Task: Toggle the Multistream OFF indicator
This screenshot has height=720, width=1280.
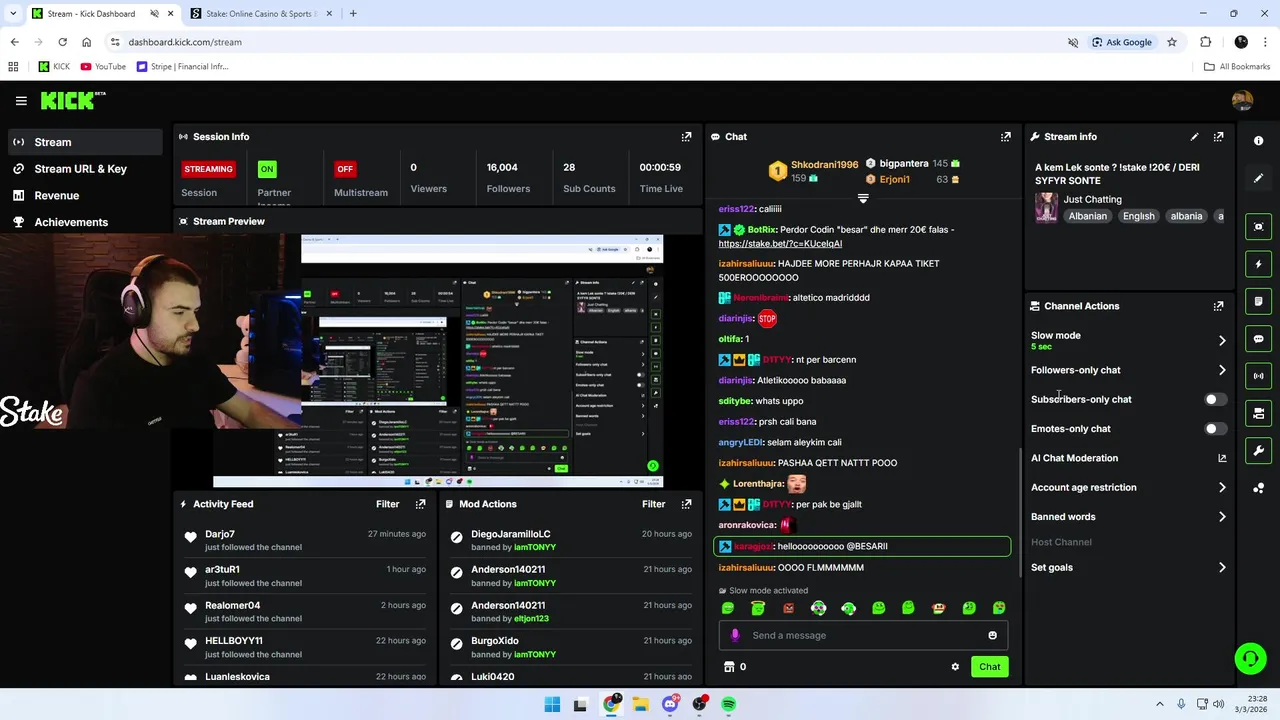Action: pos(345,169)
